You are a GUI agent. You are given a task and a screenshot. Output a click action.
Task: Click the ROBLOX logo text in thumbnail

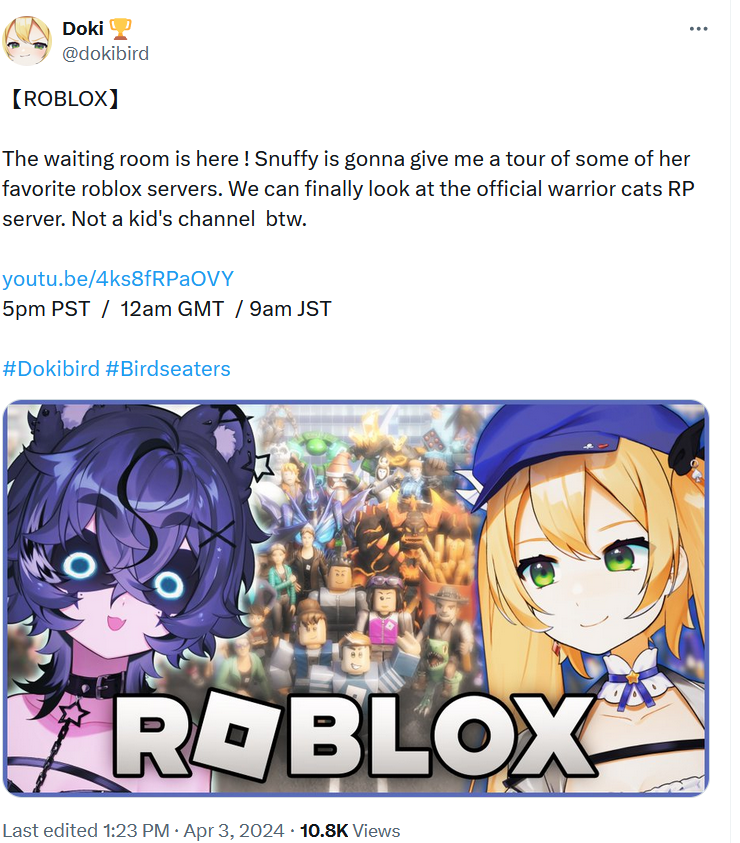click(x=355, y=735)
